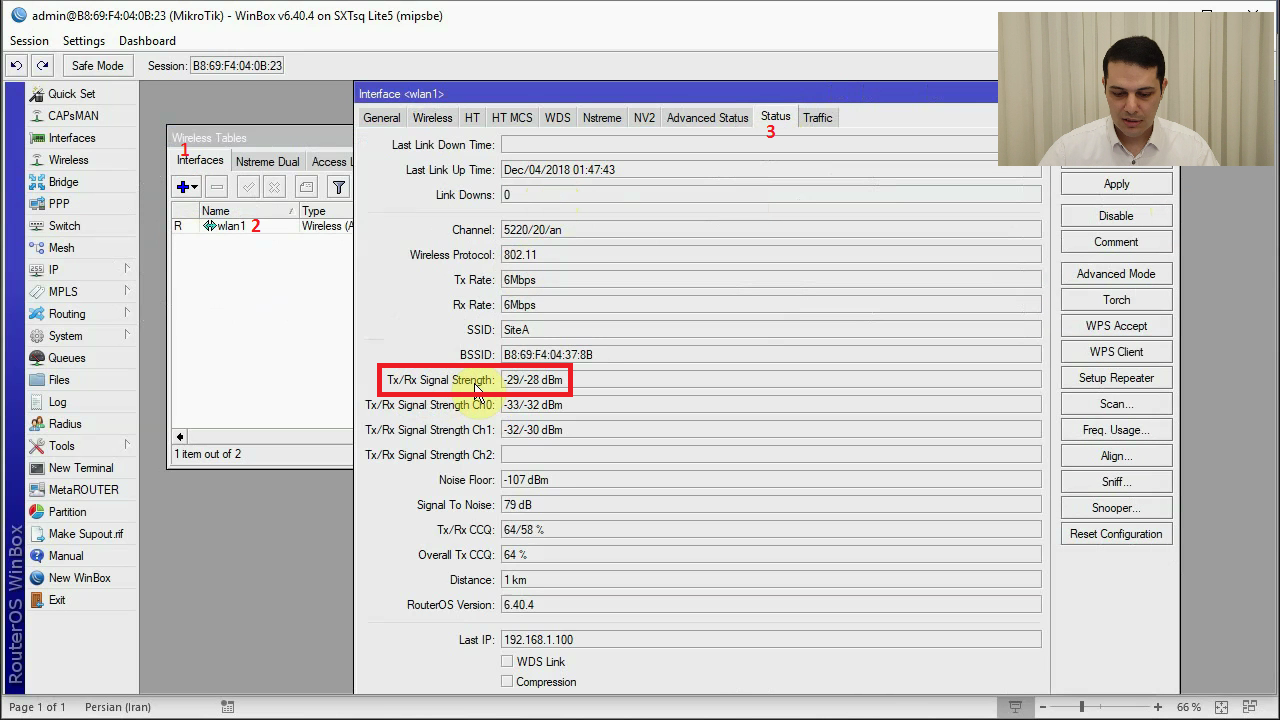Viewport: 1280px width, 720px height.
Task: Open the PPP sidebar entry
Action: point(59,204)
